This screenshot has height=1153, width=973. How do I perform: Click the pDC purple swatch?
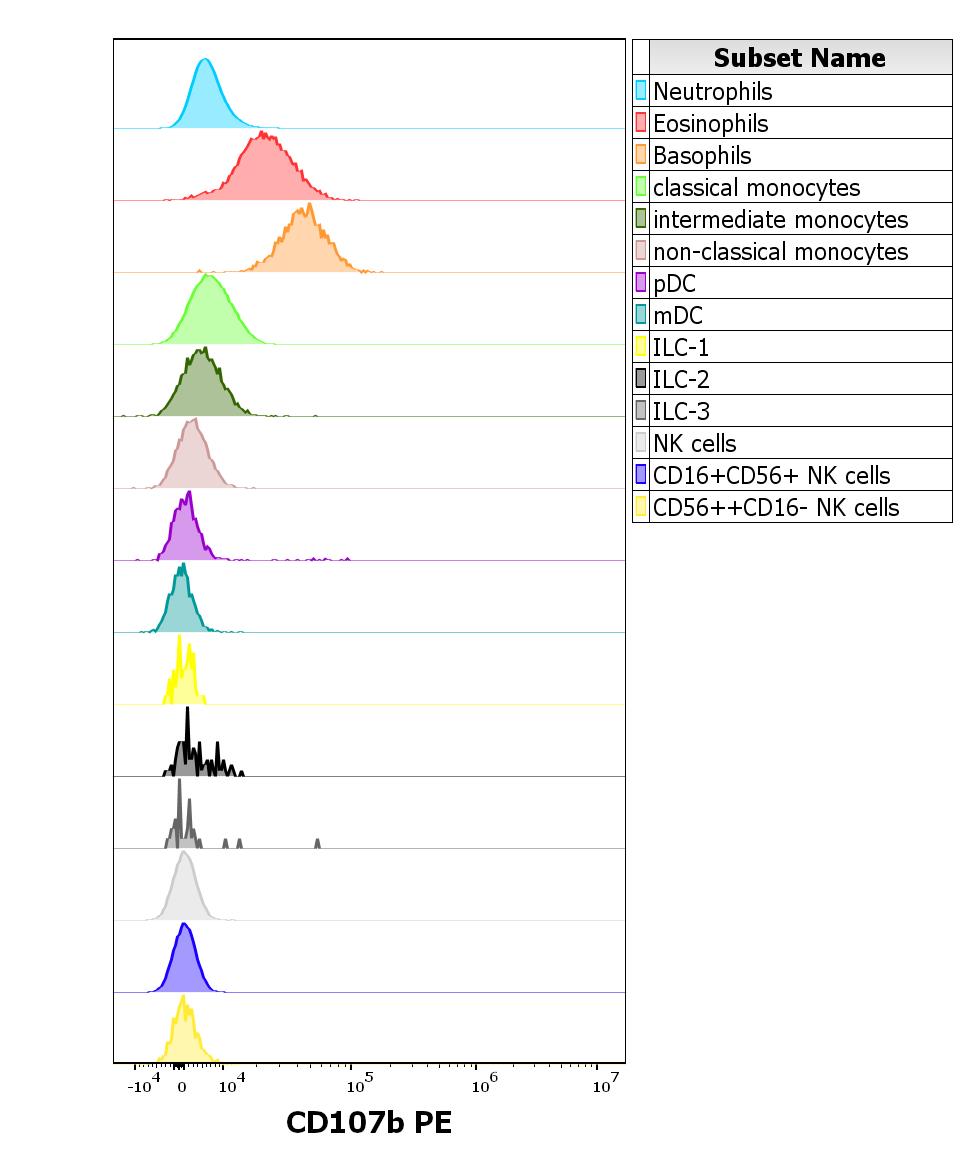point(642,283)
